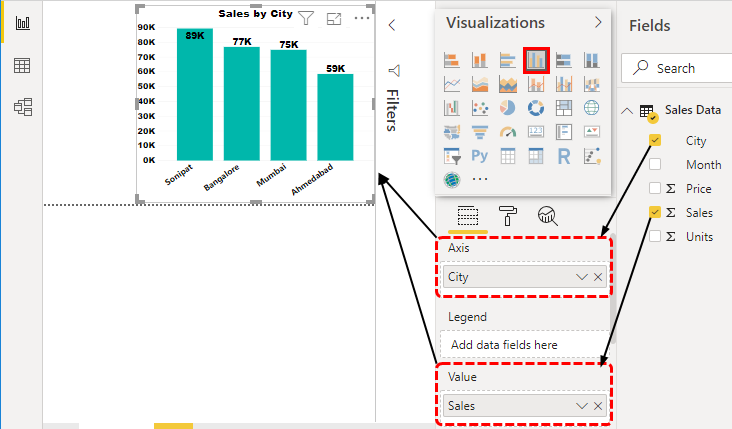Image resolution: width=732 pixels, height=429 pixels.
Task: Pick the Stacked area chart visual
Action: [507, 84]
